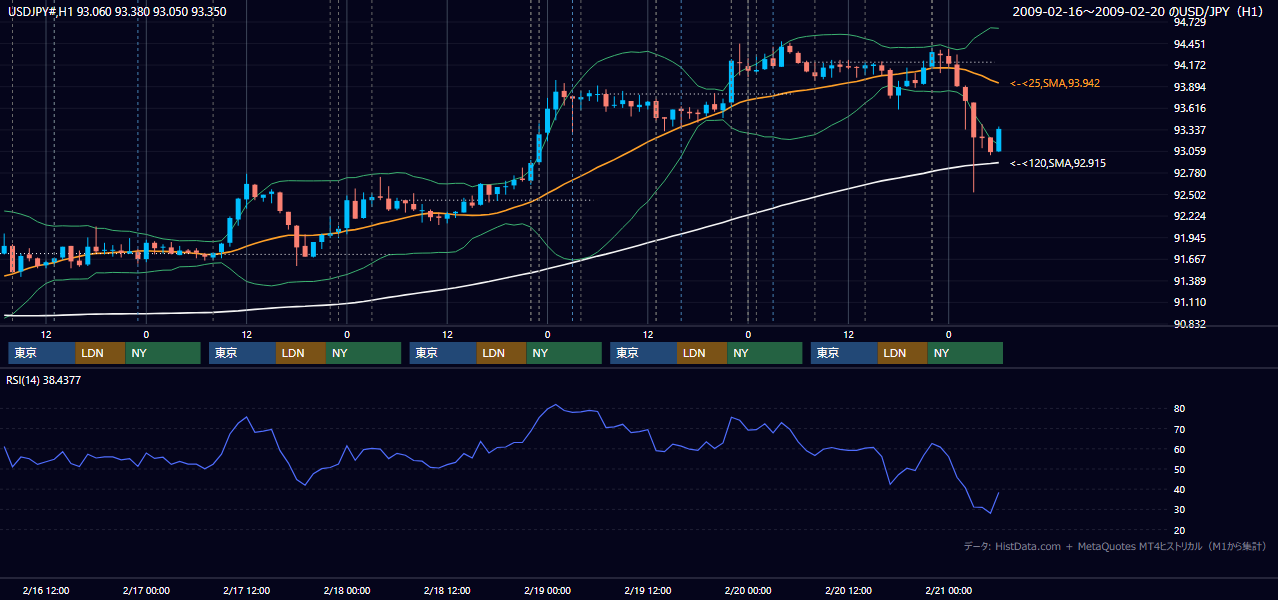Select the last day's 東京 session box

844,353
